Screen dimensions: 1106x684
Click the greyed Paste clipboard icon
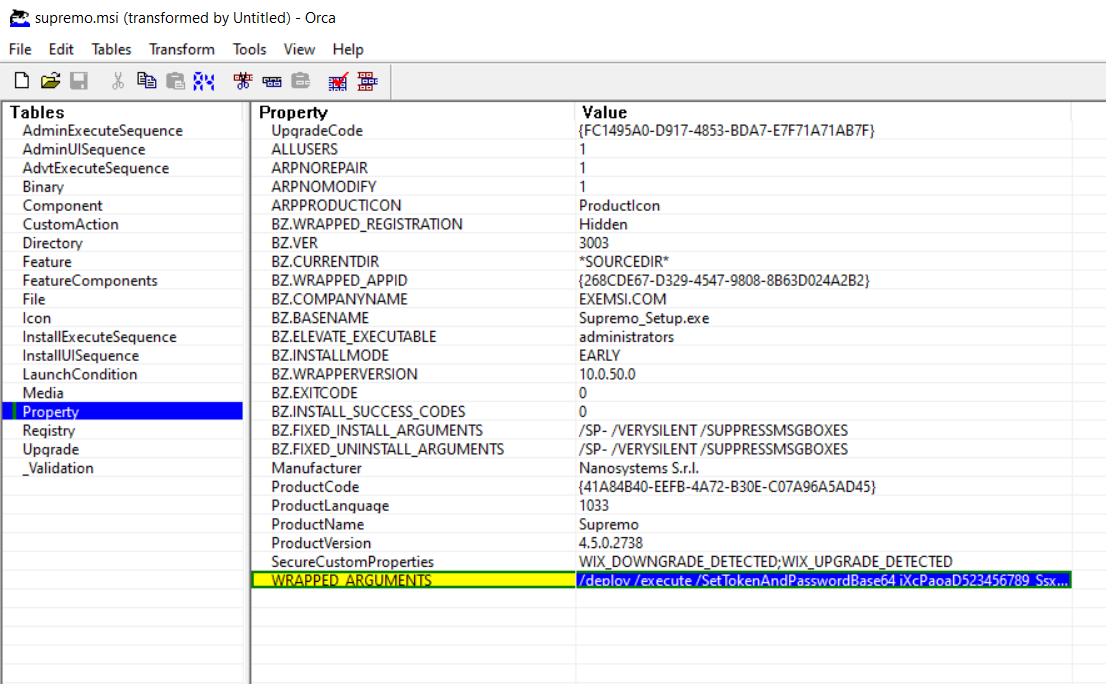175,81
